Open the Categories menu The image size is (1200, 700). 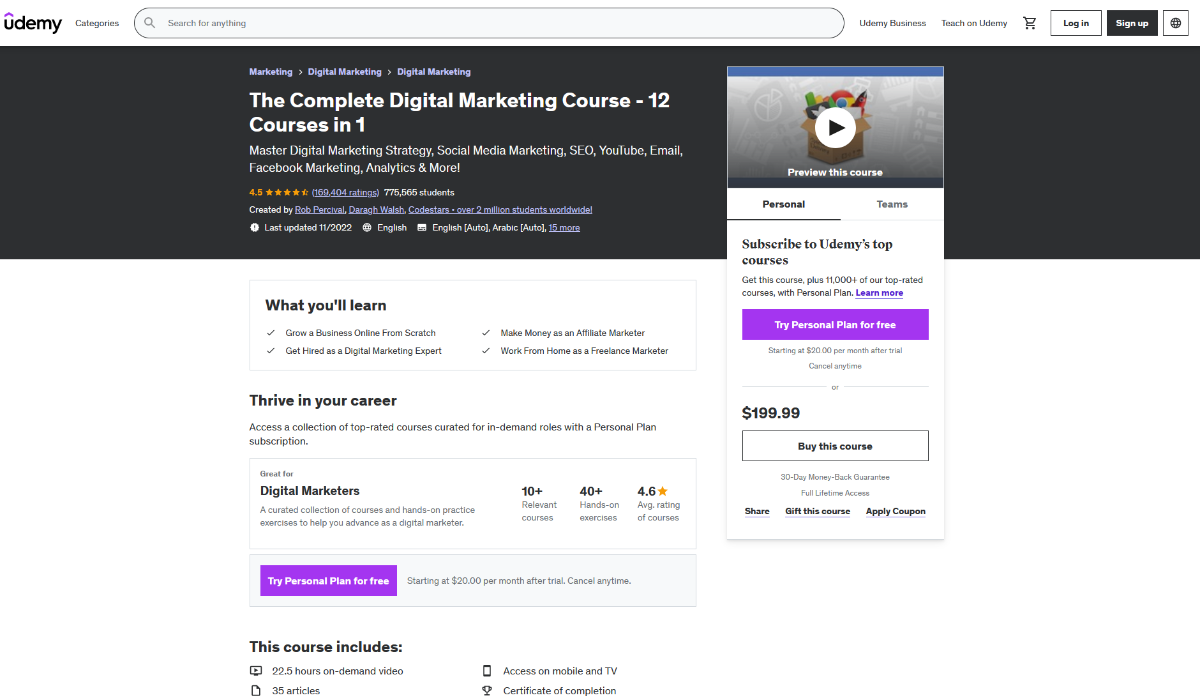(x=97, y=23)
